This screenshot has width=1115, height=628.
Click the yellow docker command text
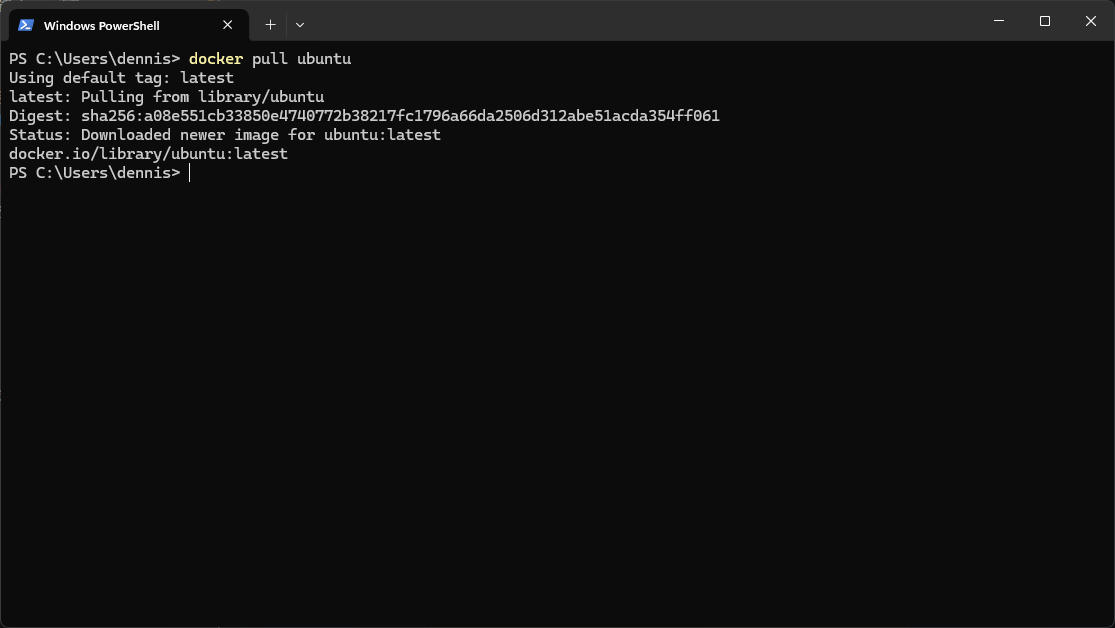point(216,58)
